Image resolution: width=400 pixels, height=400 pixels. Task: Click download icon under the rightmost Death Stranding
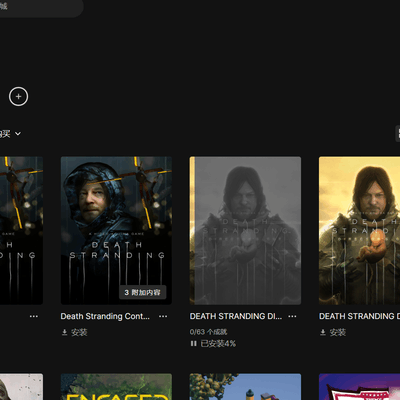(323, 332)
